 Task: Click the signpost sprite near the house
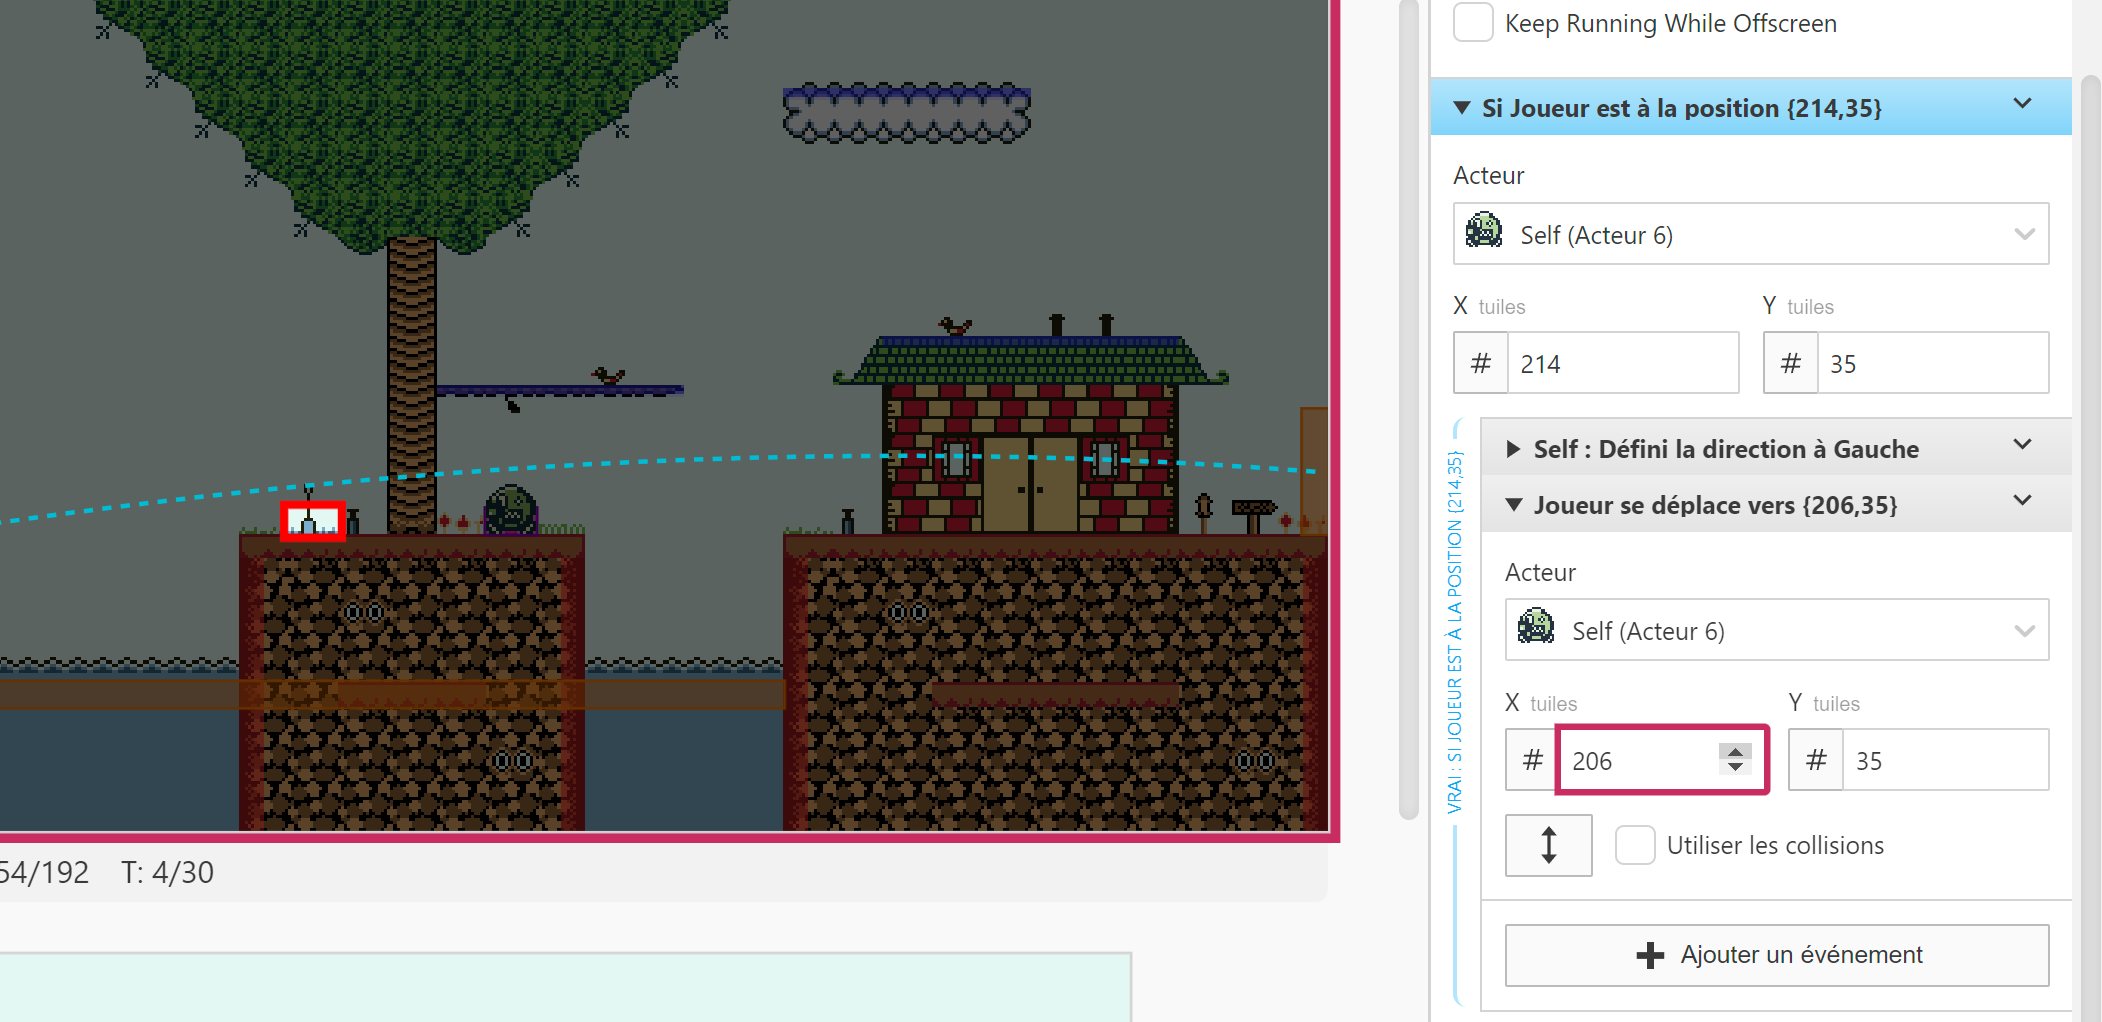[x=1253, y=513]
